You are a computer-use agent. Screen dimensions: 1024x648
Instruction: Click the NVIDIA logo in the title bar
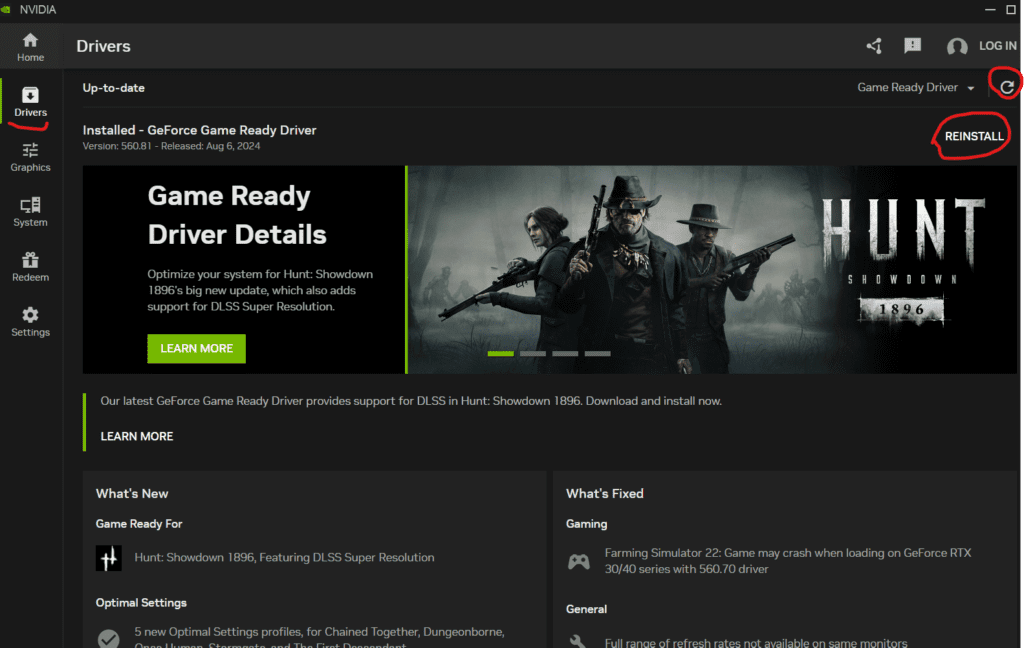[x=6, y=9]
